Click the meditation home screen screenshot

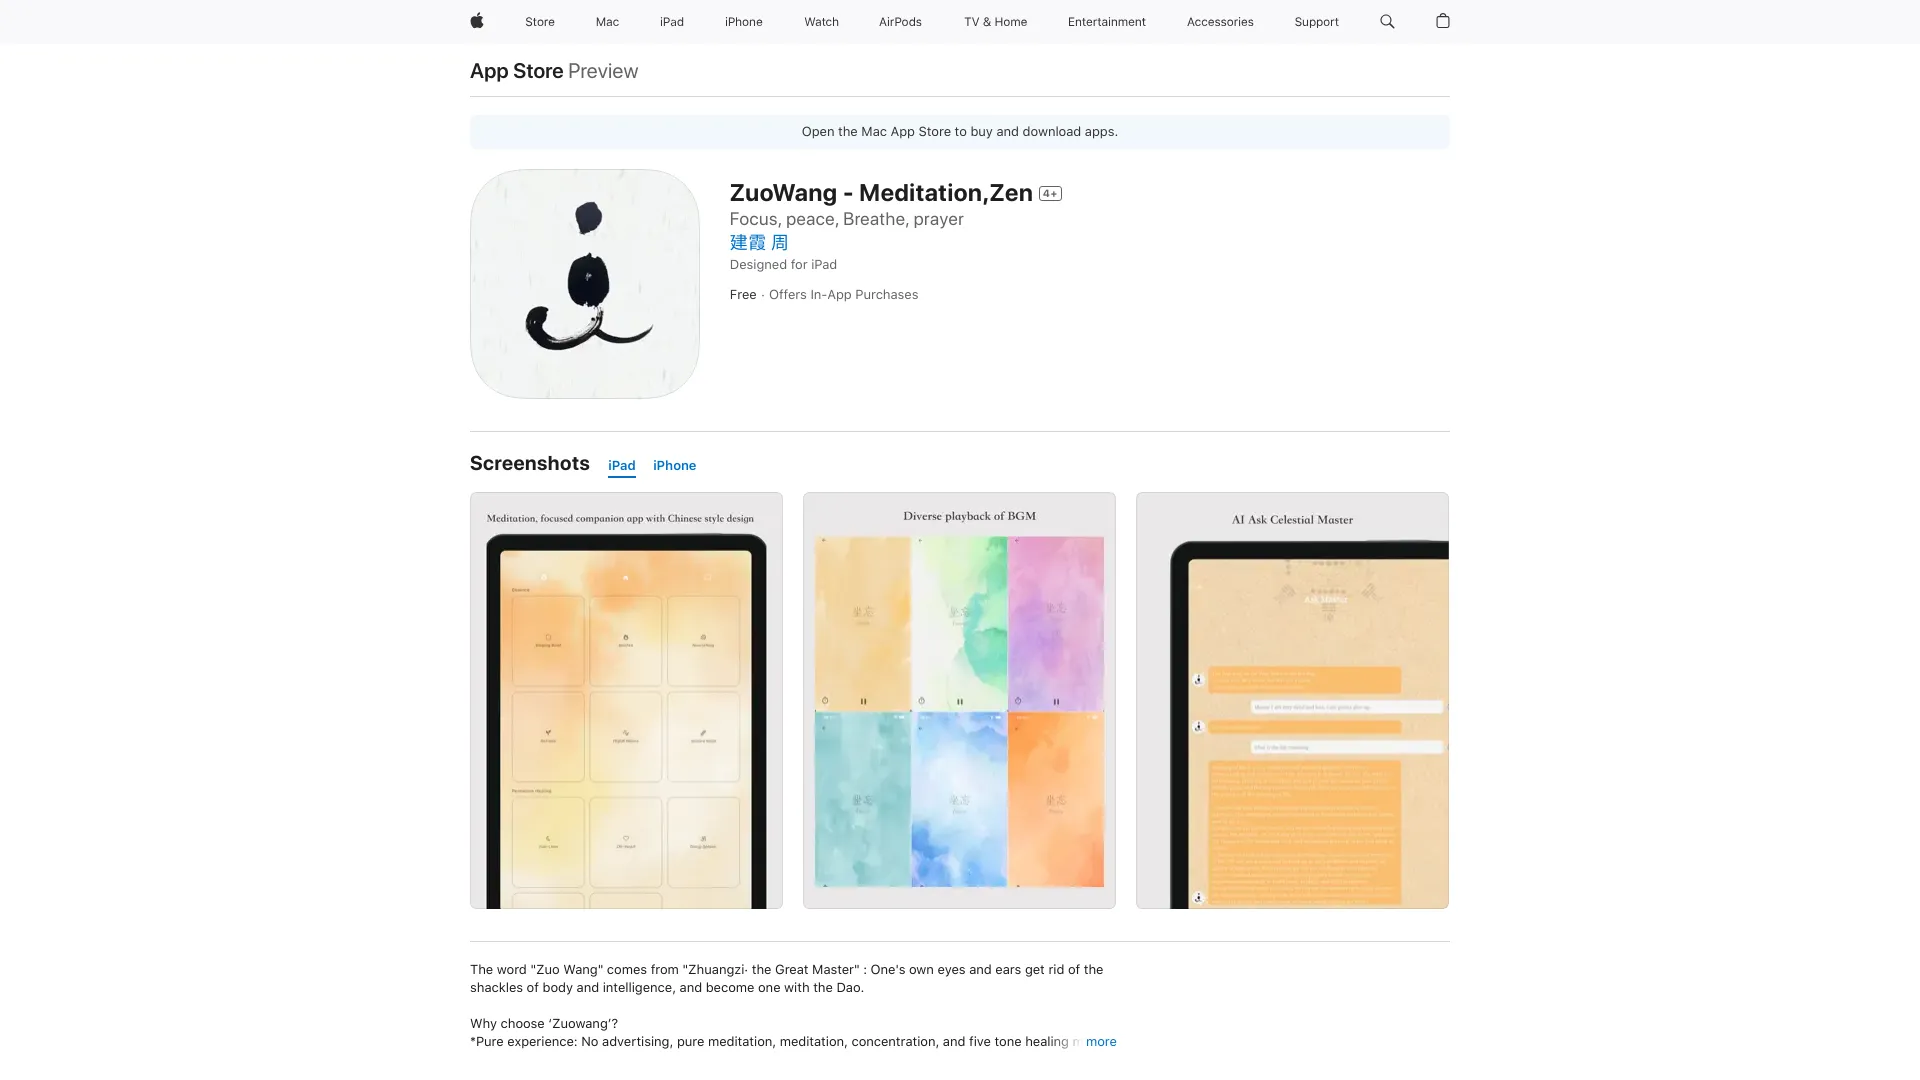(626, 699)
